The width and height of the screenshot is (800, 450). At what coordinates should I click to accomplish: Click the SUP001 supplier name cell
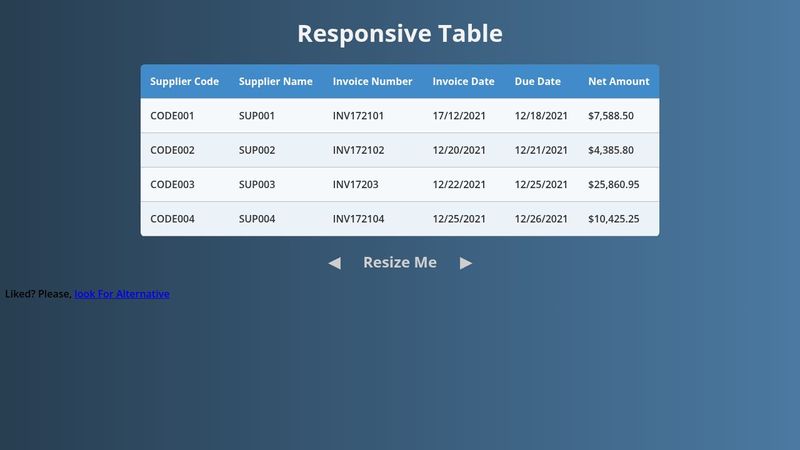point(257,116)
